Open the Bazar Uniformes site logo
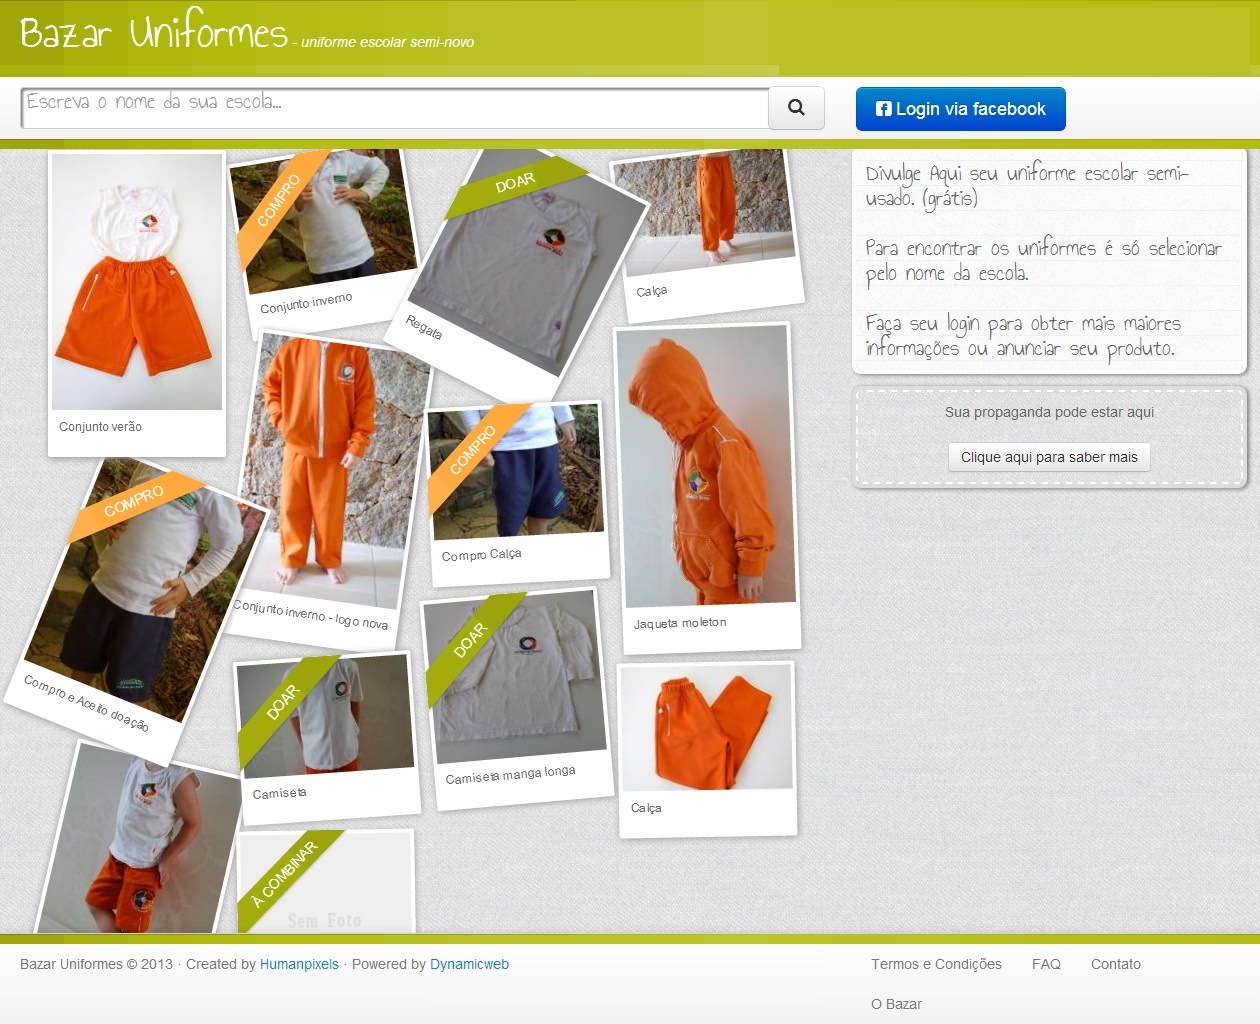Viewport: 1260px width, 1024px height. [x=154, y=34]
